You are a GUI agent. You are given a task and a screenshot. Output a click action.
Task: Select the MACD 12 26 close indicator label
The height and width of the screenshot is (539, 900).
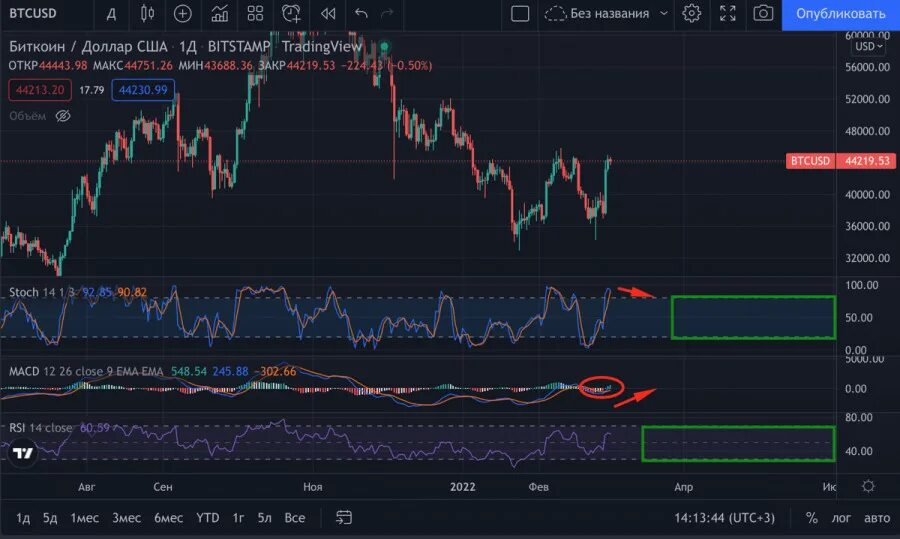coord(86,371)
